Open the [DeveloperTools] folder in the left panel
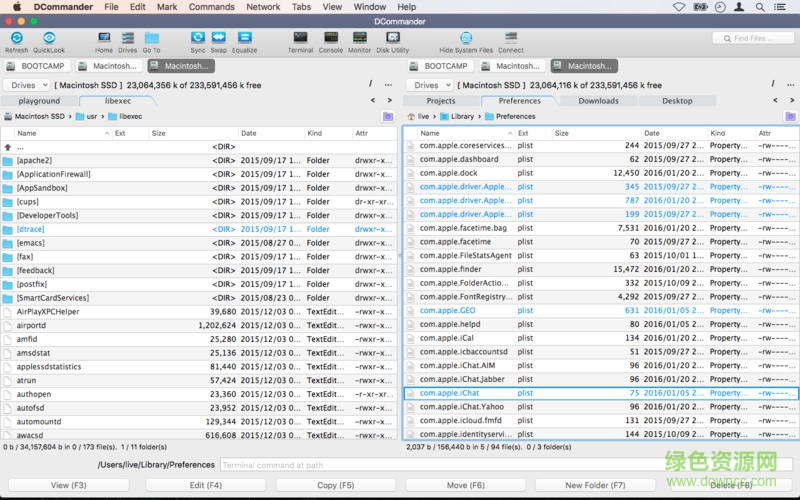Viewport: 800px width, 500px height. pyautogui.click(x=47, y=215)
